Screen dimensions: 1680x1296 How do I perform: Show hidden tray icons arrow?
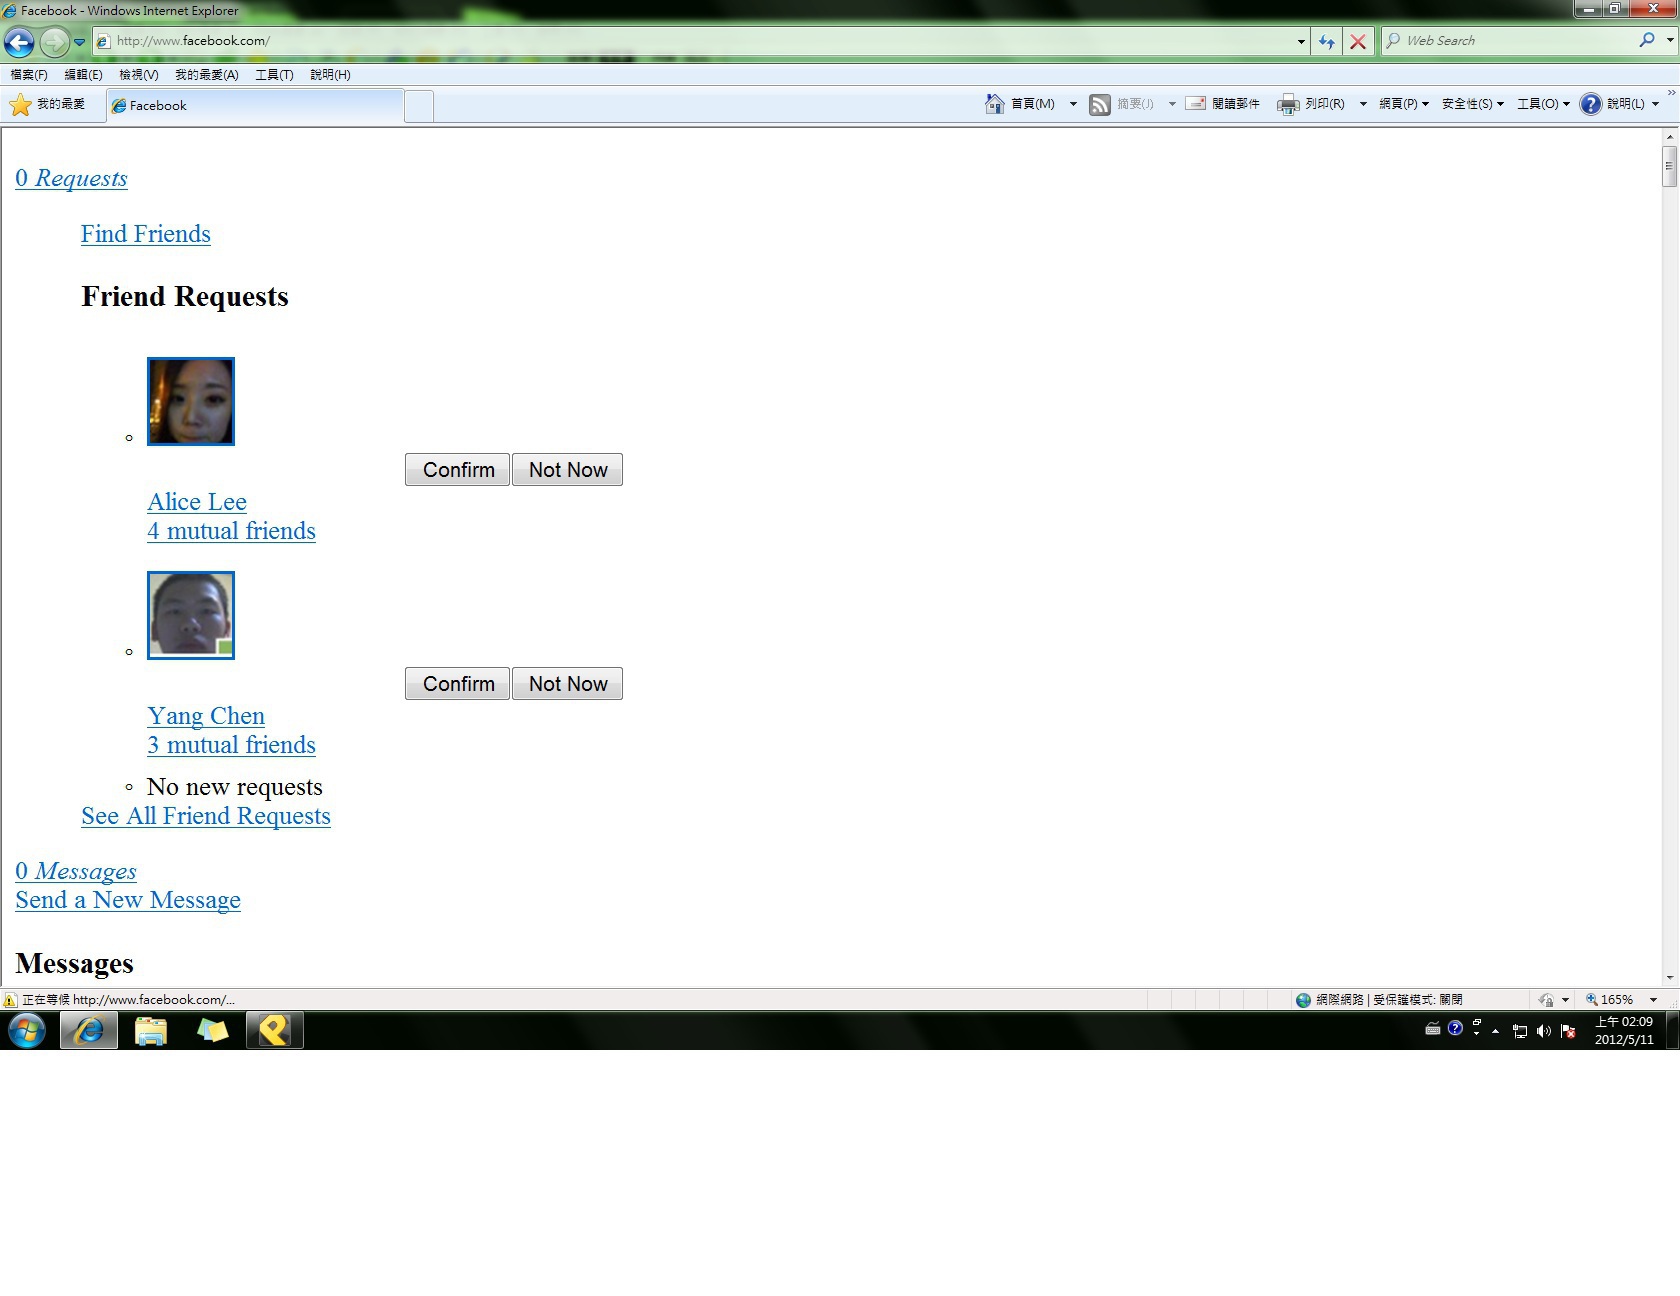(1495, 1030)
